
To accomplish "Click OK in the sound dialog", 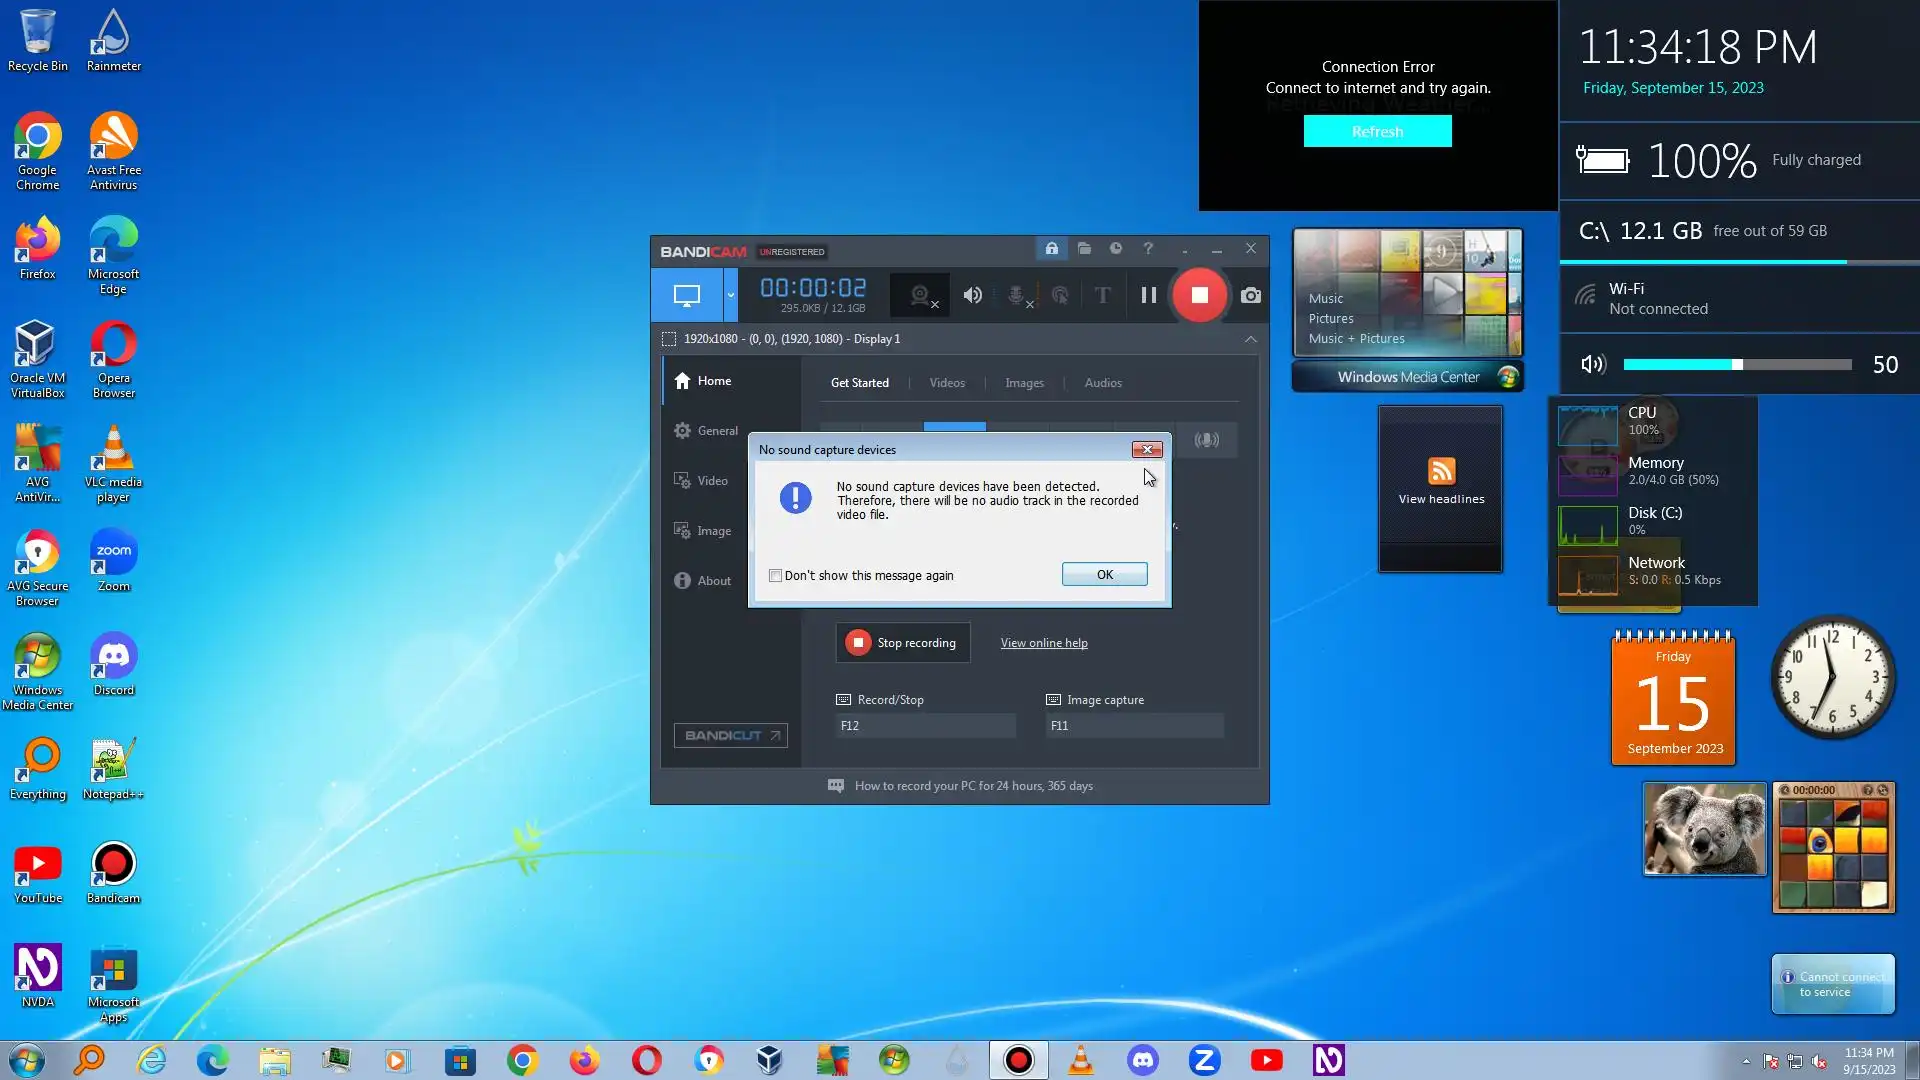I will click(x=1104, y=575).
